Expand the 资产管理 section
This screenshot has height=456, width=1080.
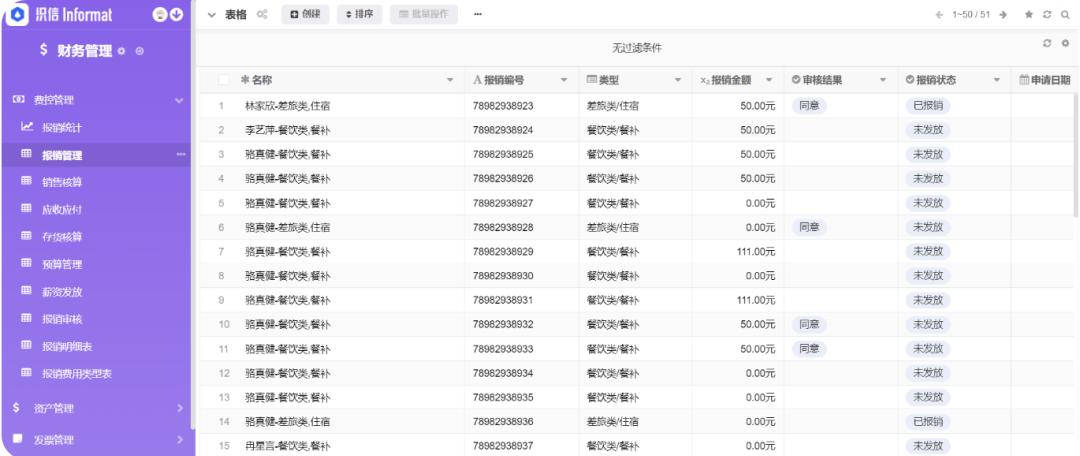(x=180, y=408)
